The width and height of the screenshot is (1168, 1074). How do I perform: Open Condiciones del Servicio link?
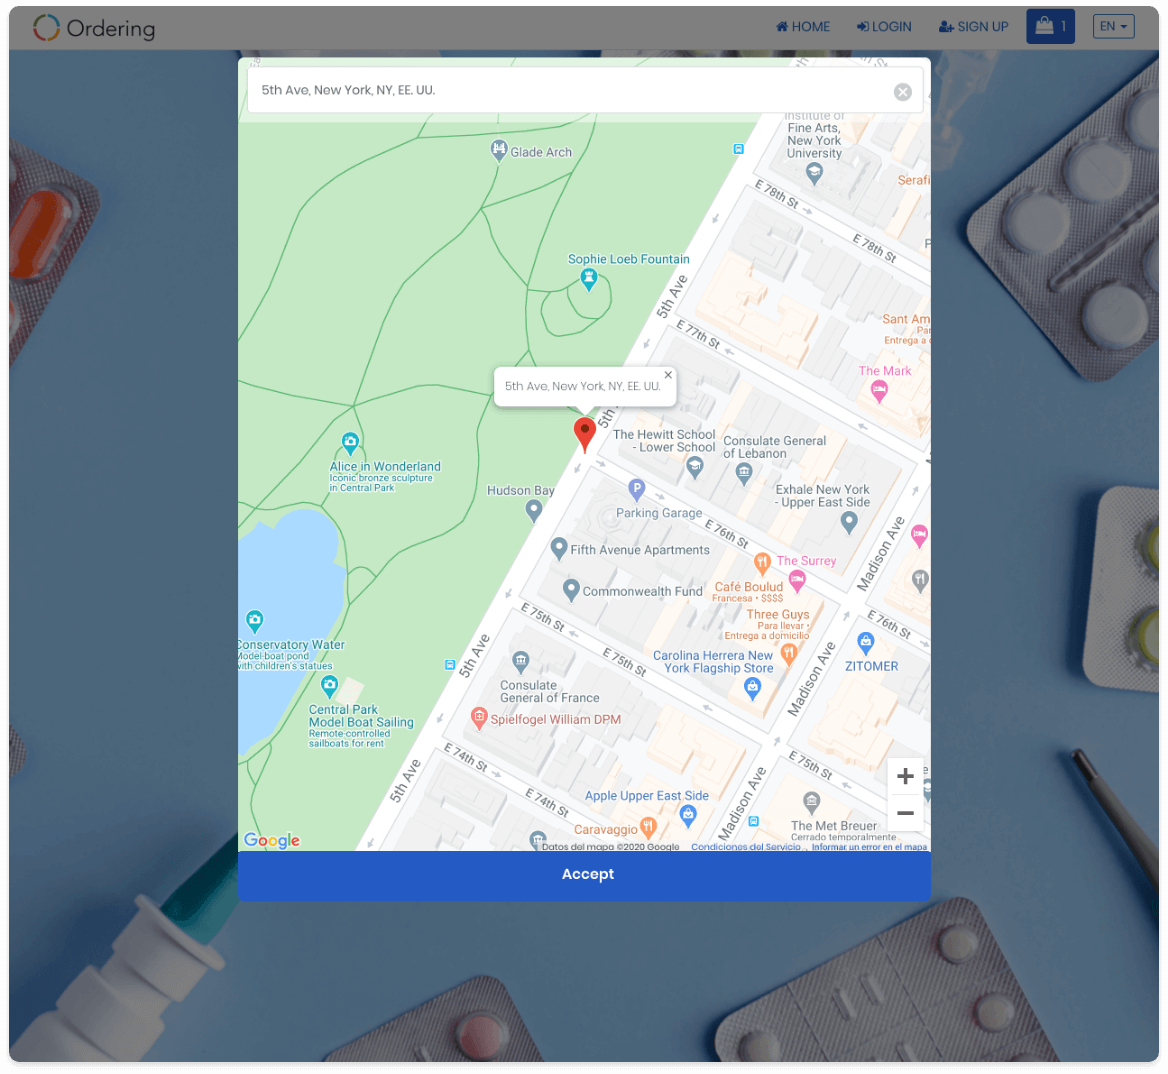point(746,847)
